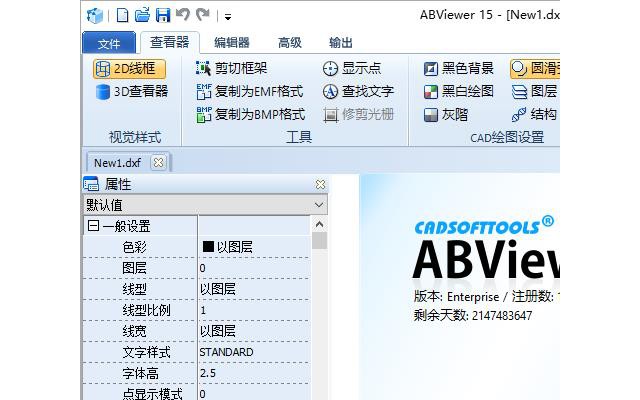Toggle the 2D线框 visual style

tap(129, 69)
